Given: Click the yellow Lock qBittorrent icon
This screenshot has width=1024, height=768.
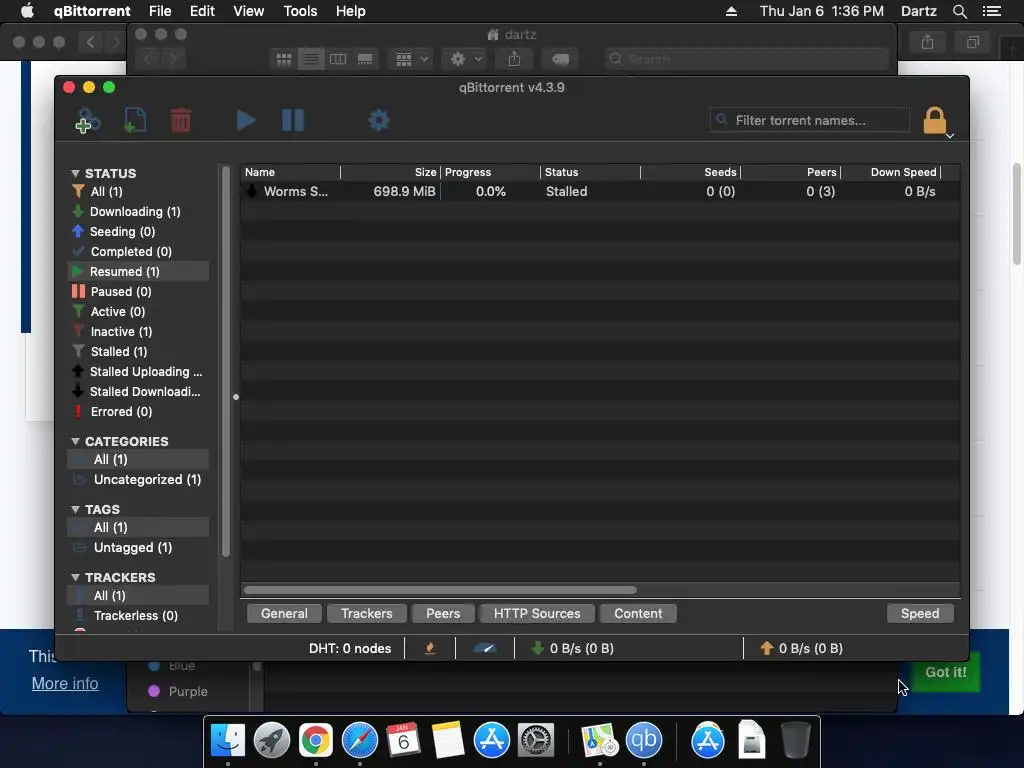Looking at the screenshot, I should point(935,120).
